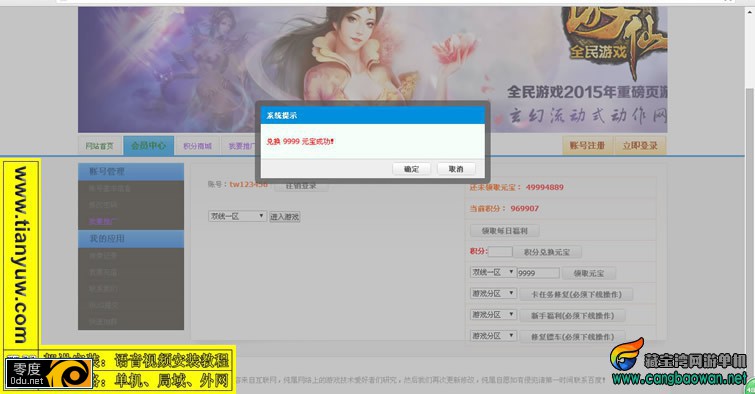Viewport: 755px width, 394px height.
Task: Open the server dropdown beside the 9999 field
Action: click(x=493, y=272)
